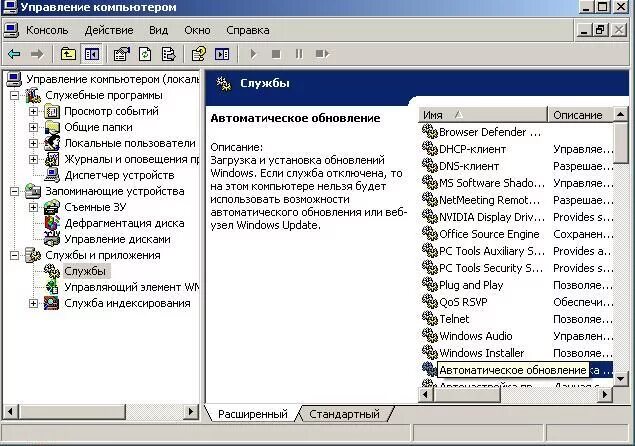Image resolution: width=635 pixels, height=446 pixels.
Task: Click the Локальные пользователи icon
Action: (x=52, y=143)
